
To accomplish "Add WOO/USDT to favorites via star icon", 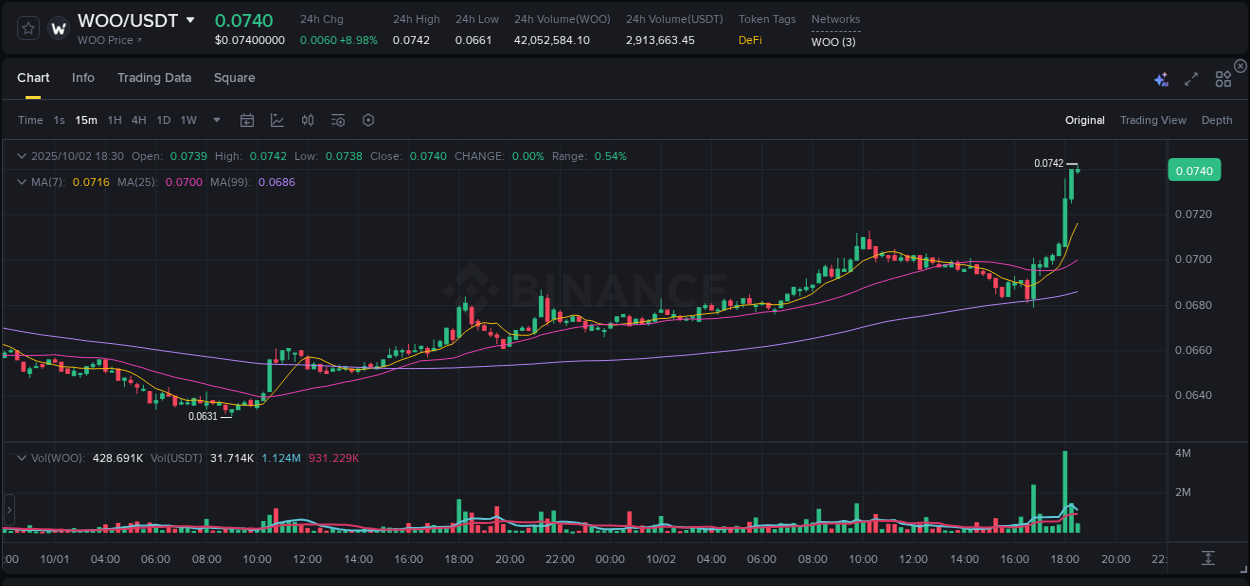I will click(27, 28).
